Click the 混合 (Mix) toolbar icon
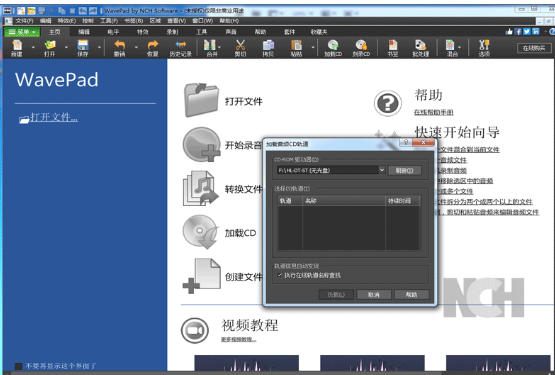The height and width of the screenshot is (375, 555). pyautogui.click(x=450, y=48)
